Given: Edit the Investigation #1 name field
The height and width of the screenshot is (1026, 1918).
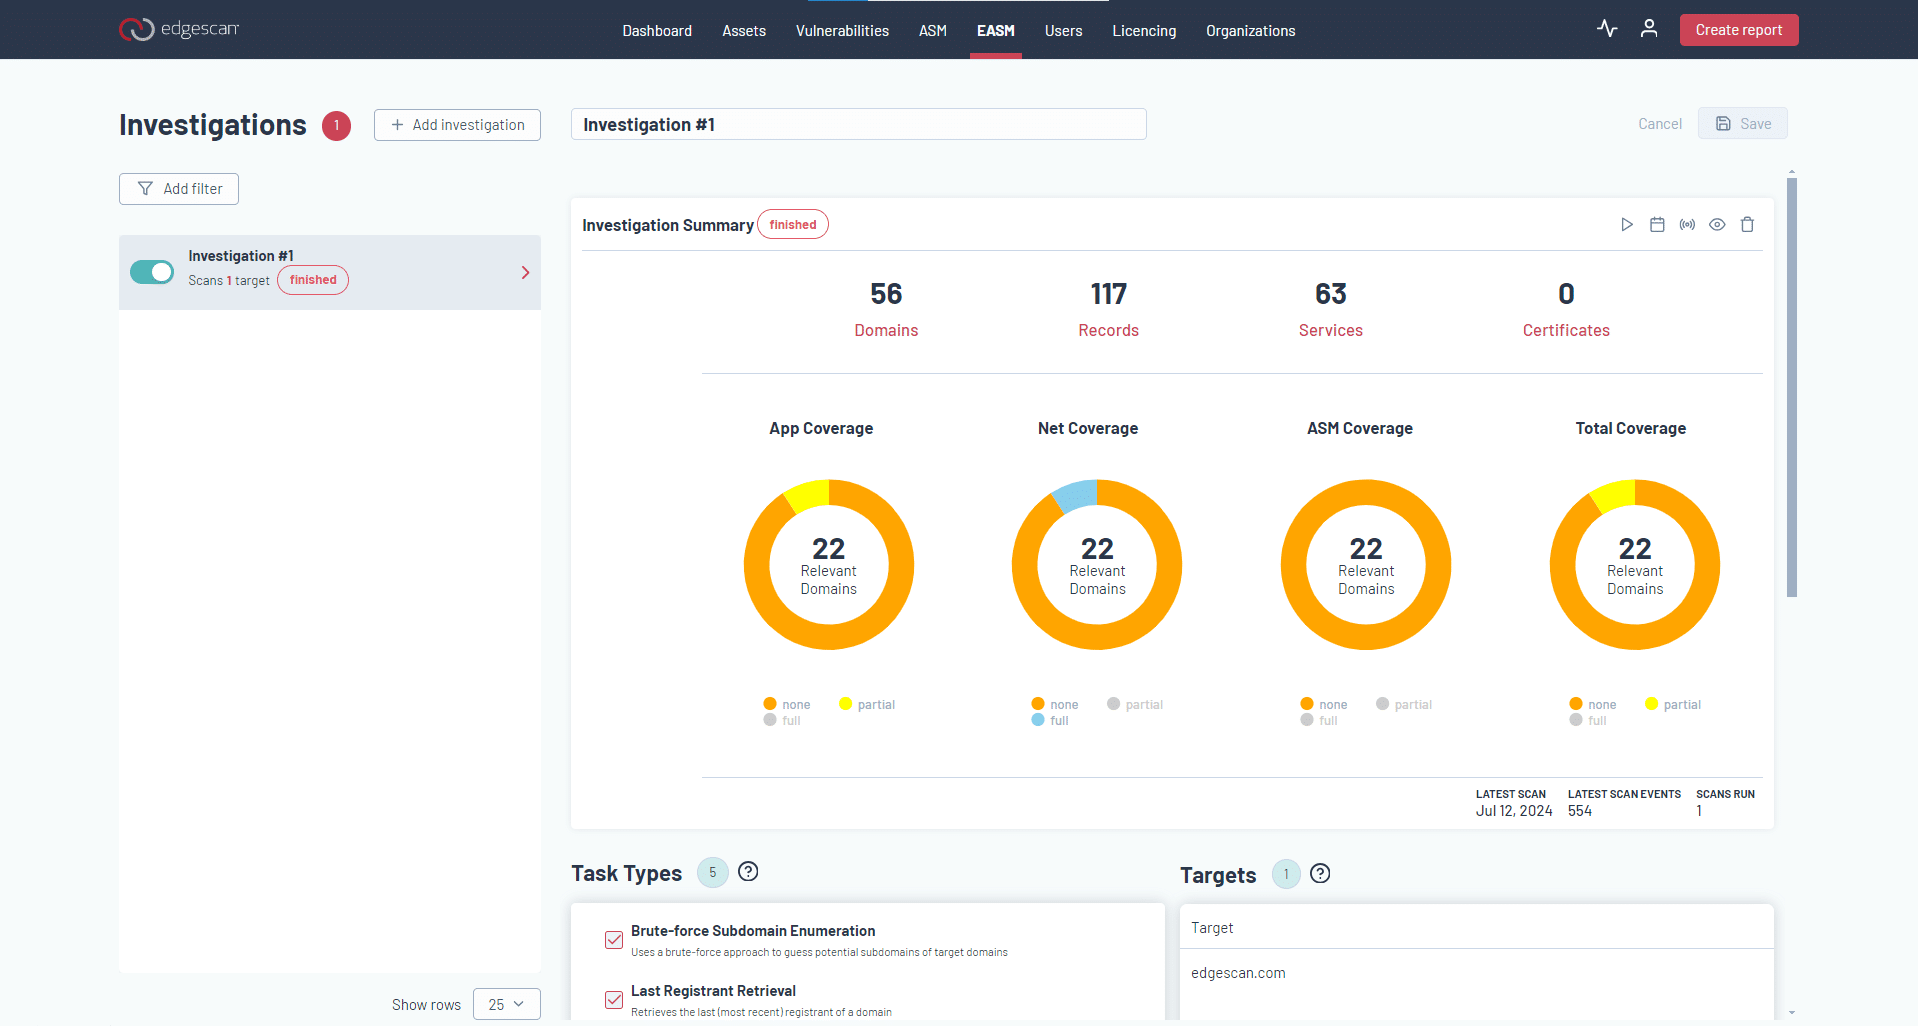Looking at the screenshot, I should [x=858, y=123].
